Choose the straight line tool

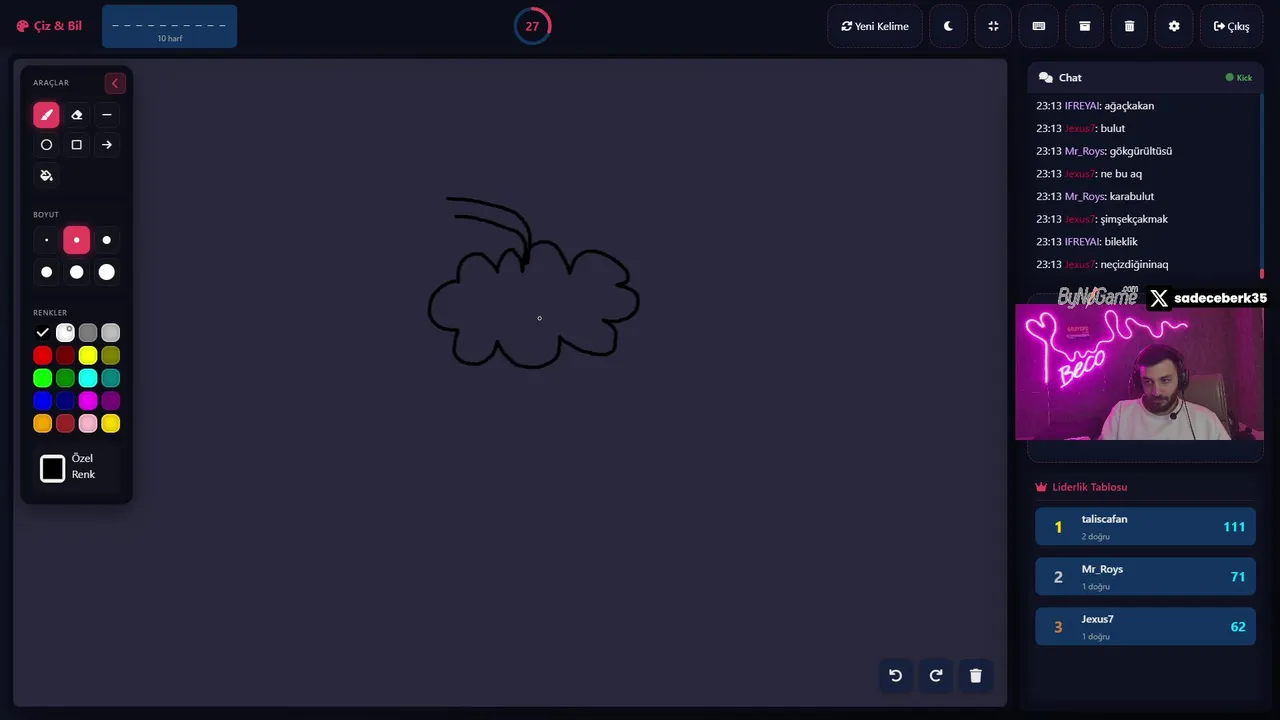[x=107, y=115]
